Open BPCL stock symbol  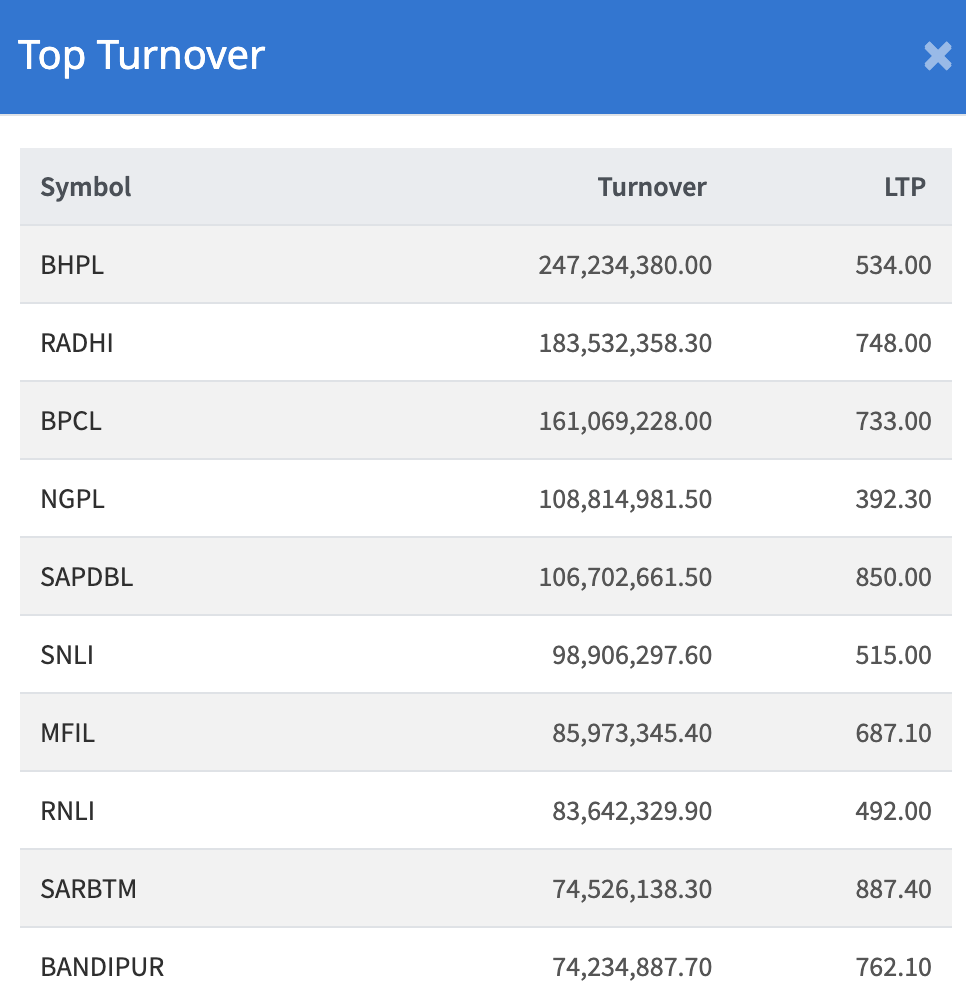pos(71,421)
